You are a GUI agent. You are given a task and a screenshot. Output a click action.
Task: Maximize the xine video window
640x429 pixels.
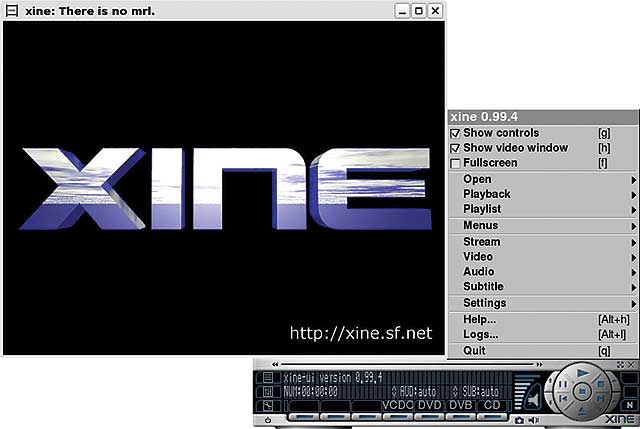(x=419, y=11)
